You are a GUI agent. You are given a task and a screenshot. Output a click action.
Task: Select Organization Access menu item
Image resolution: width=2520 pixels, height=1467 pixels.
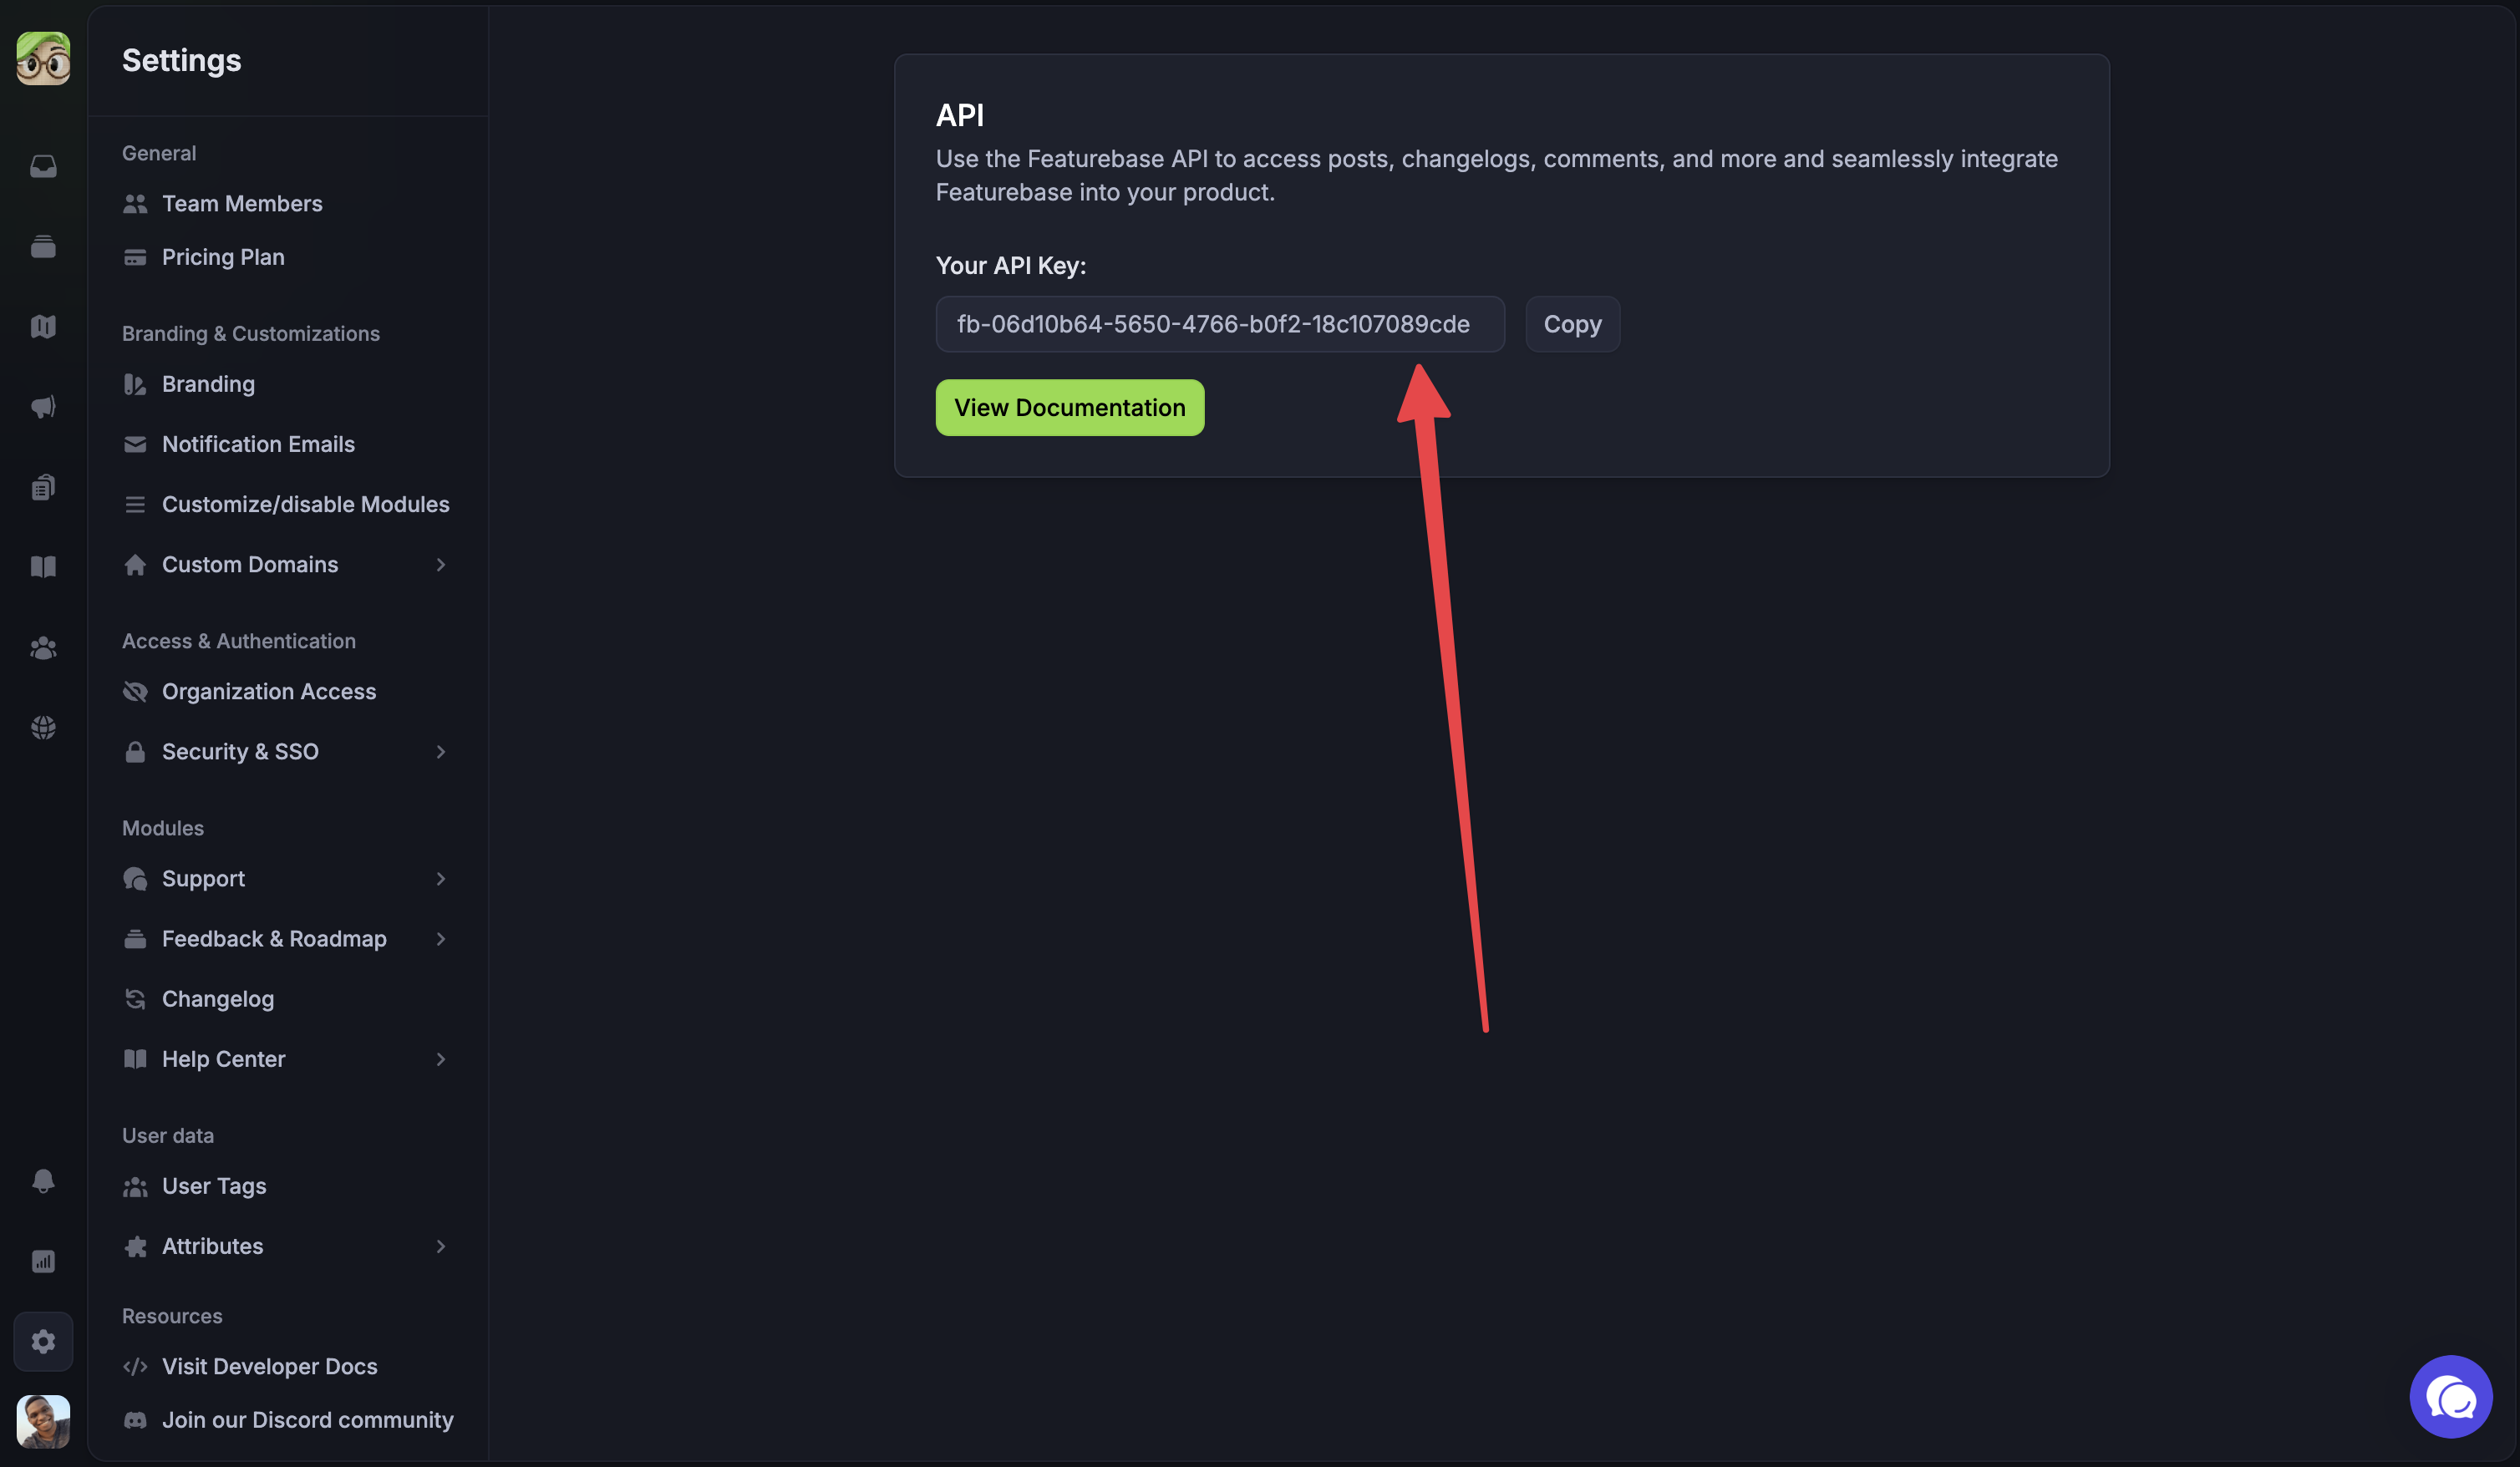tap(269, 692)
